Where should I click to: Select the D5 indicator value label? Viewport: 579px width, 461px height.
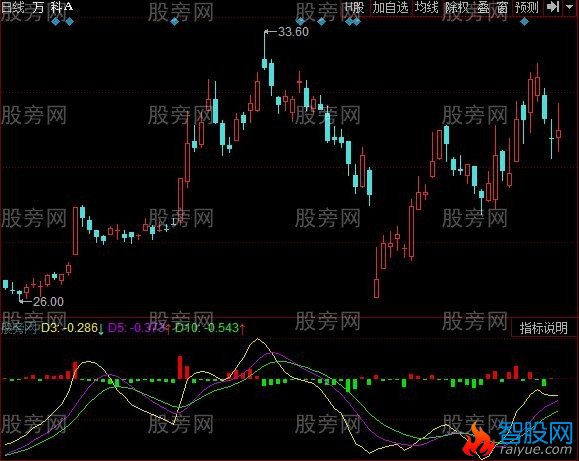click(x=136, y=328)
